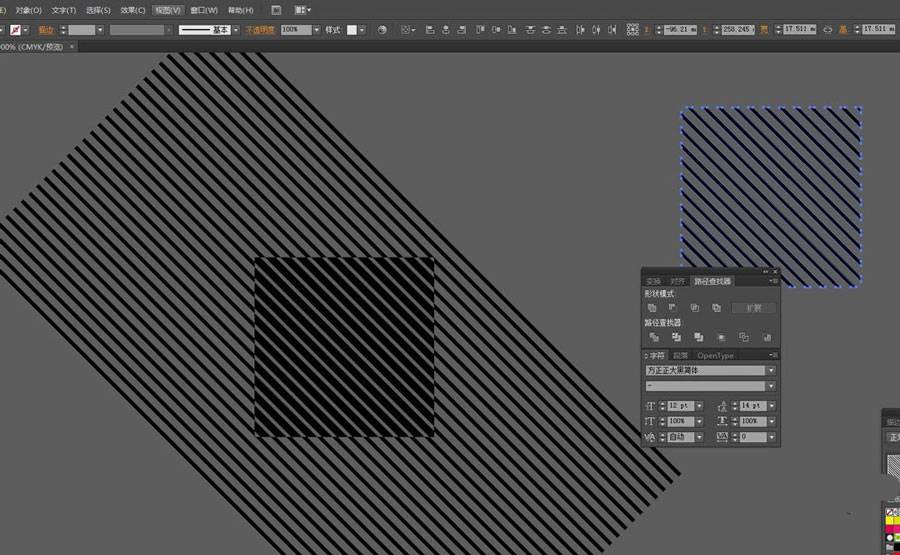Switch to the OpenType tab

tap(715, 355)
